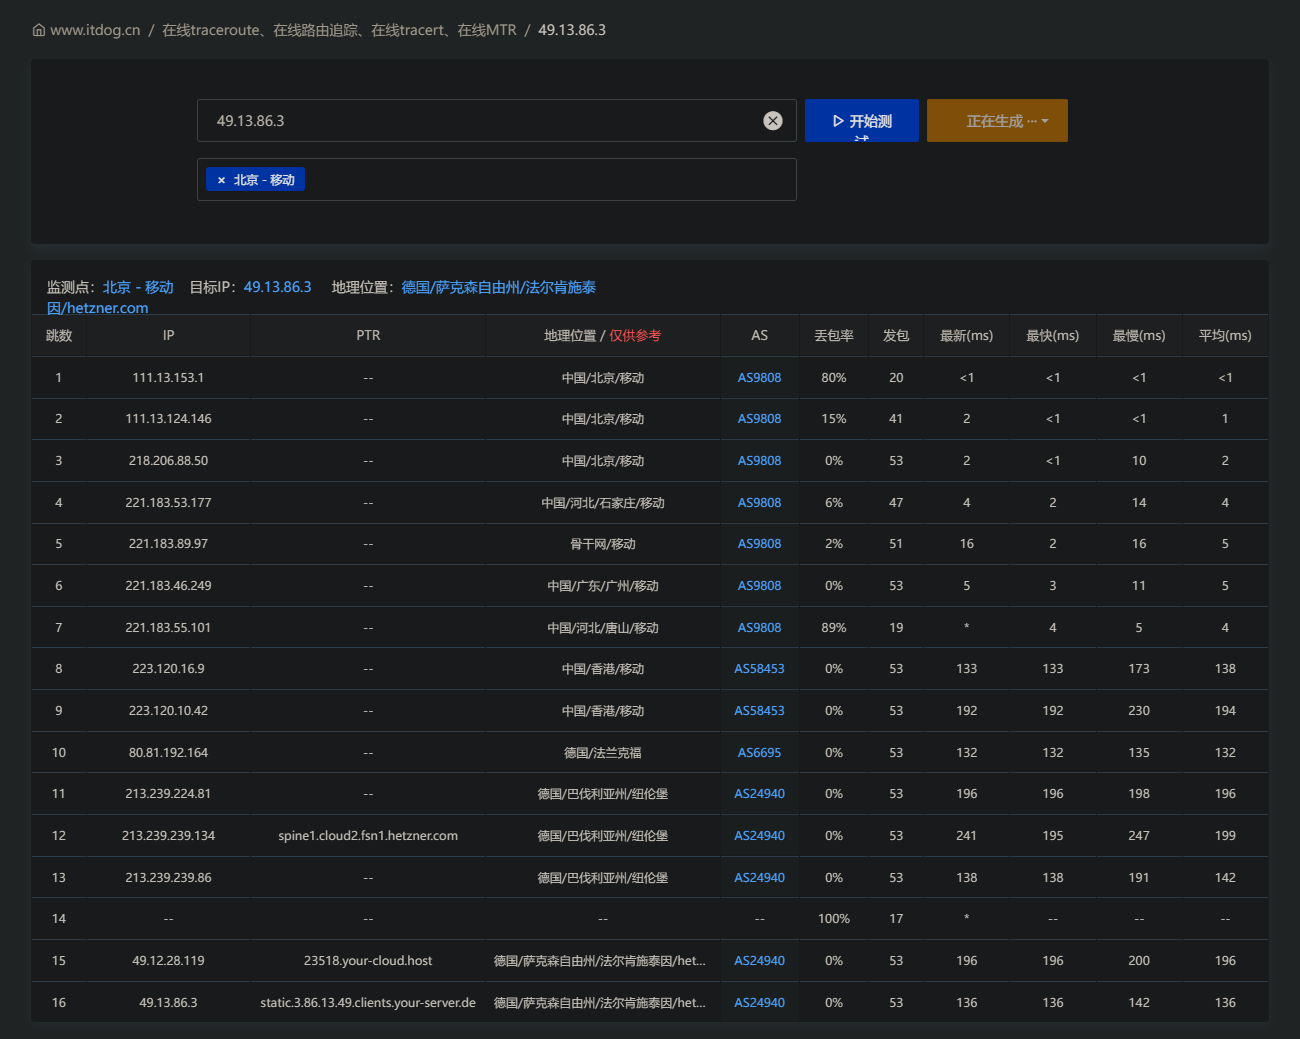
Task: Click the home icon beside www.itdog.cn
Action: [x=39, y=30]
